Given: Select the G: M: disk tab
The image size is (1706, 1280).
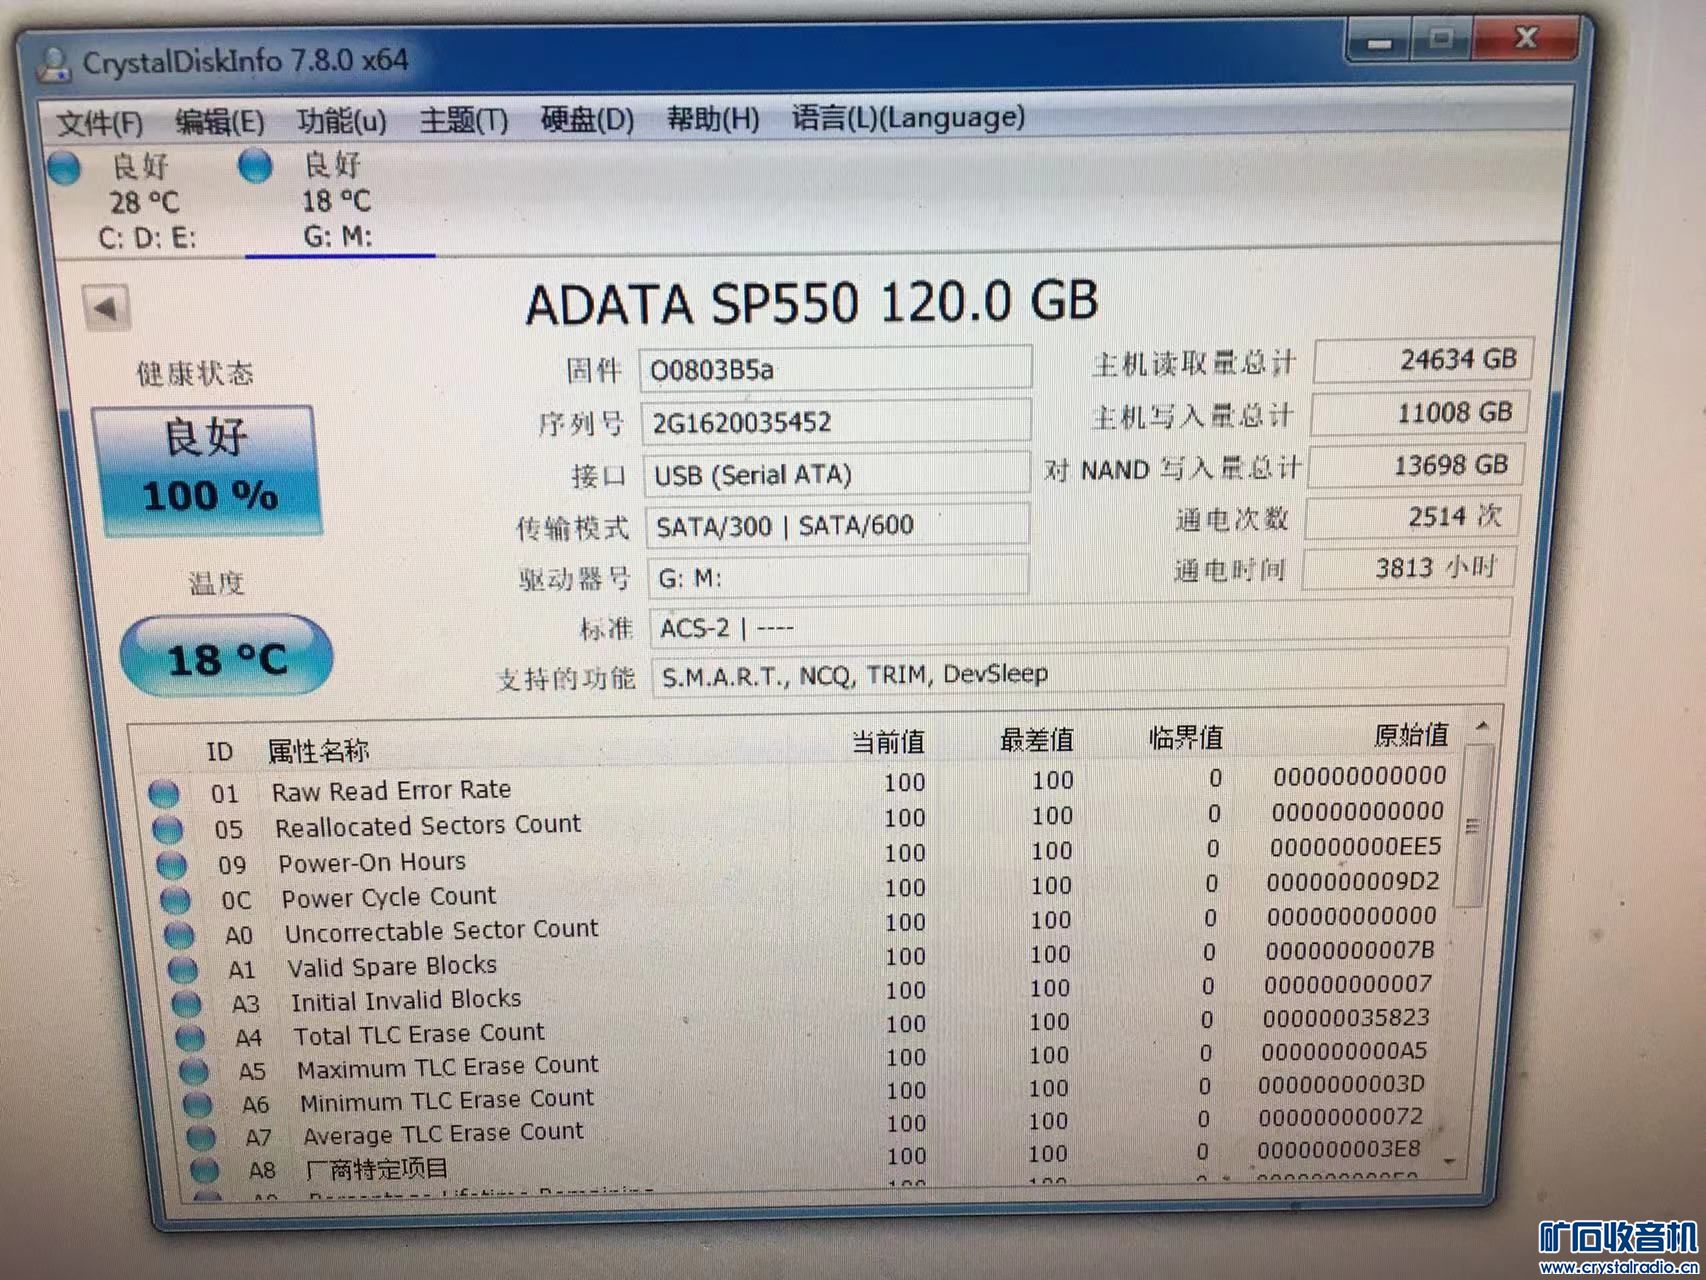Looking at the screenshot, I should [337, 200].
